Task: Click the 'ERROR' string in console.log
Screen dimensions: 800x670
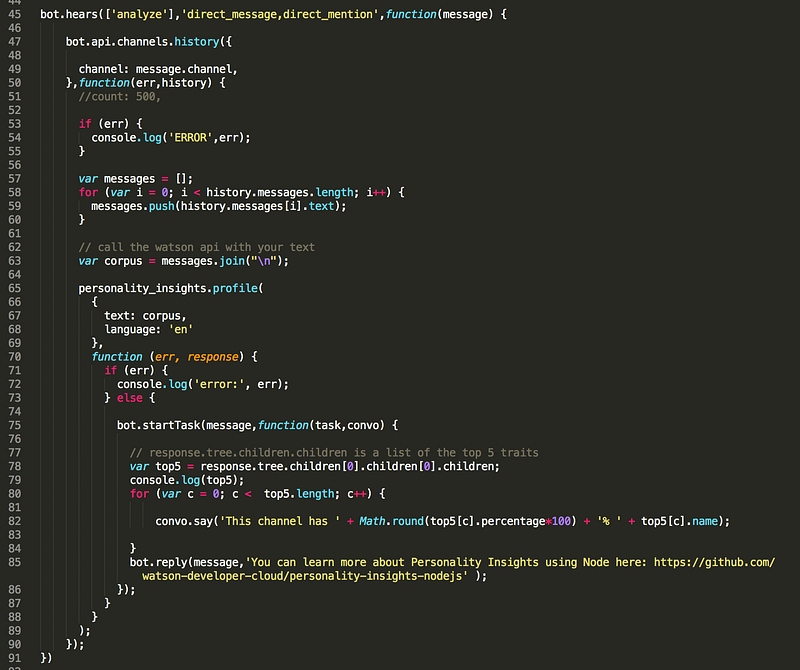Action: click(190, 138)
